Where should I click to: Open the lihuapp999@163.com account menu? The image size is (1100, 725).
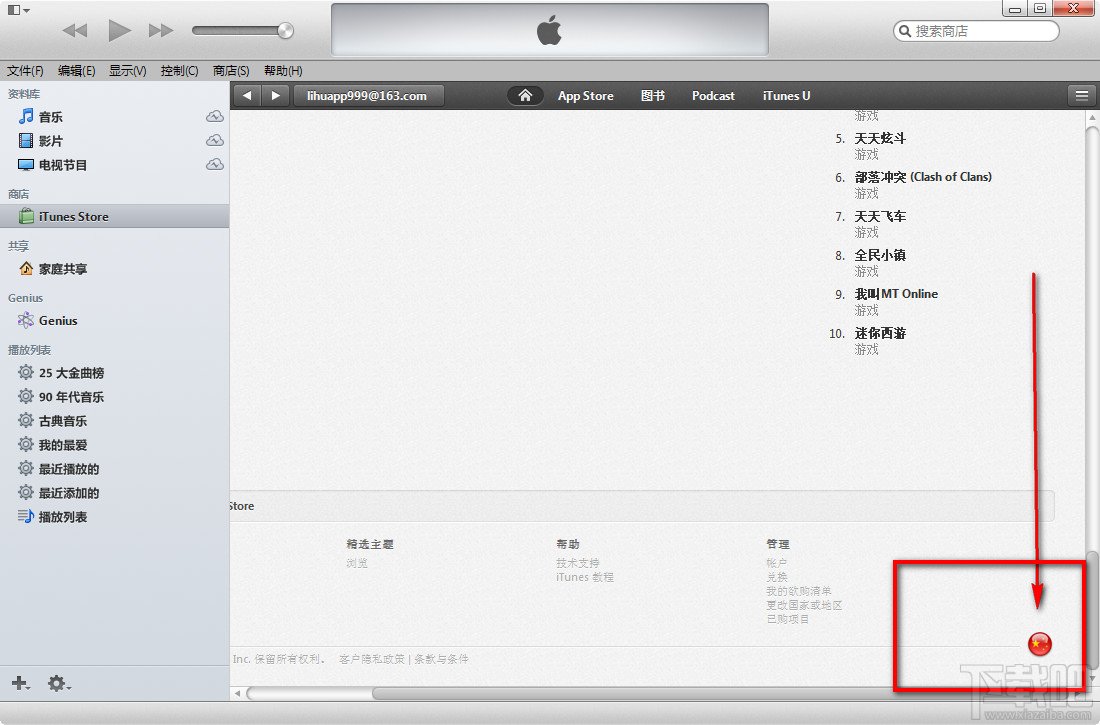point(369,95)
